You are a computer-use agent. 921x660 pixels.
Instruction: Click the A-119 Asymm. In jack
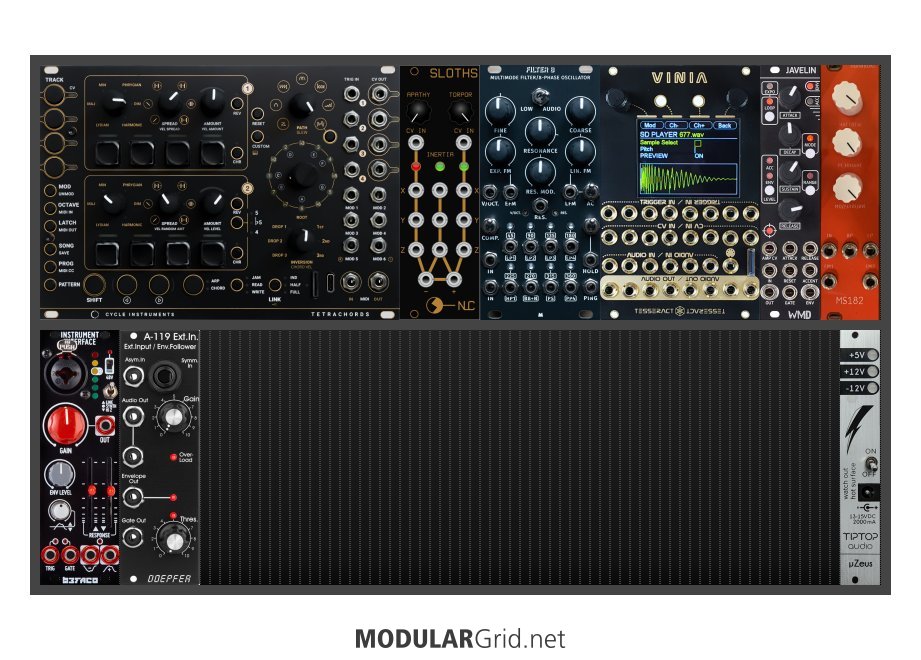(134, 375)
